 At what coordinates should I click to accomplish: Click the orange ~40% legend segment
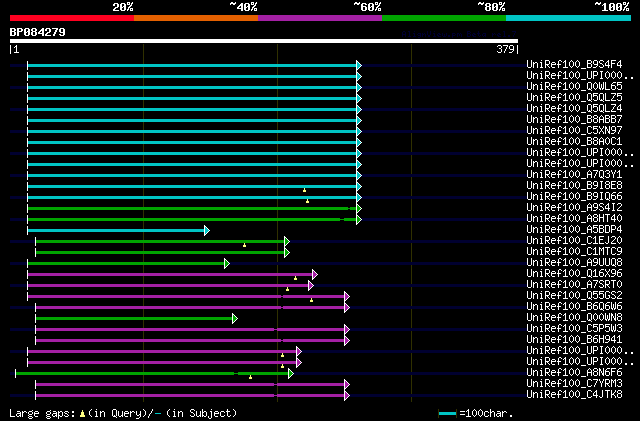196,18
